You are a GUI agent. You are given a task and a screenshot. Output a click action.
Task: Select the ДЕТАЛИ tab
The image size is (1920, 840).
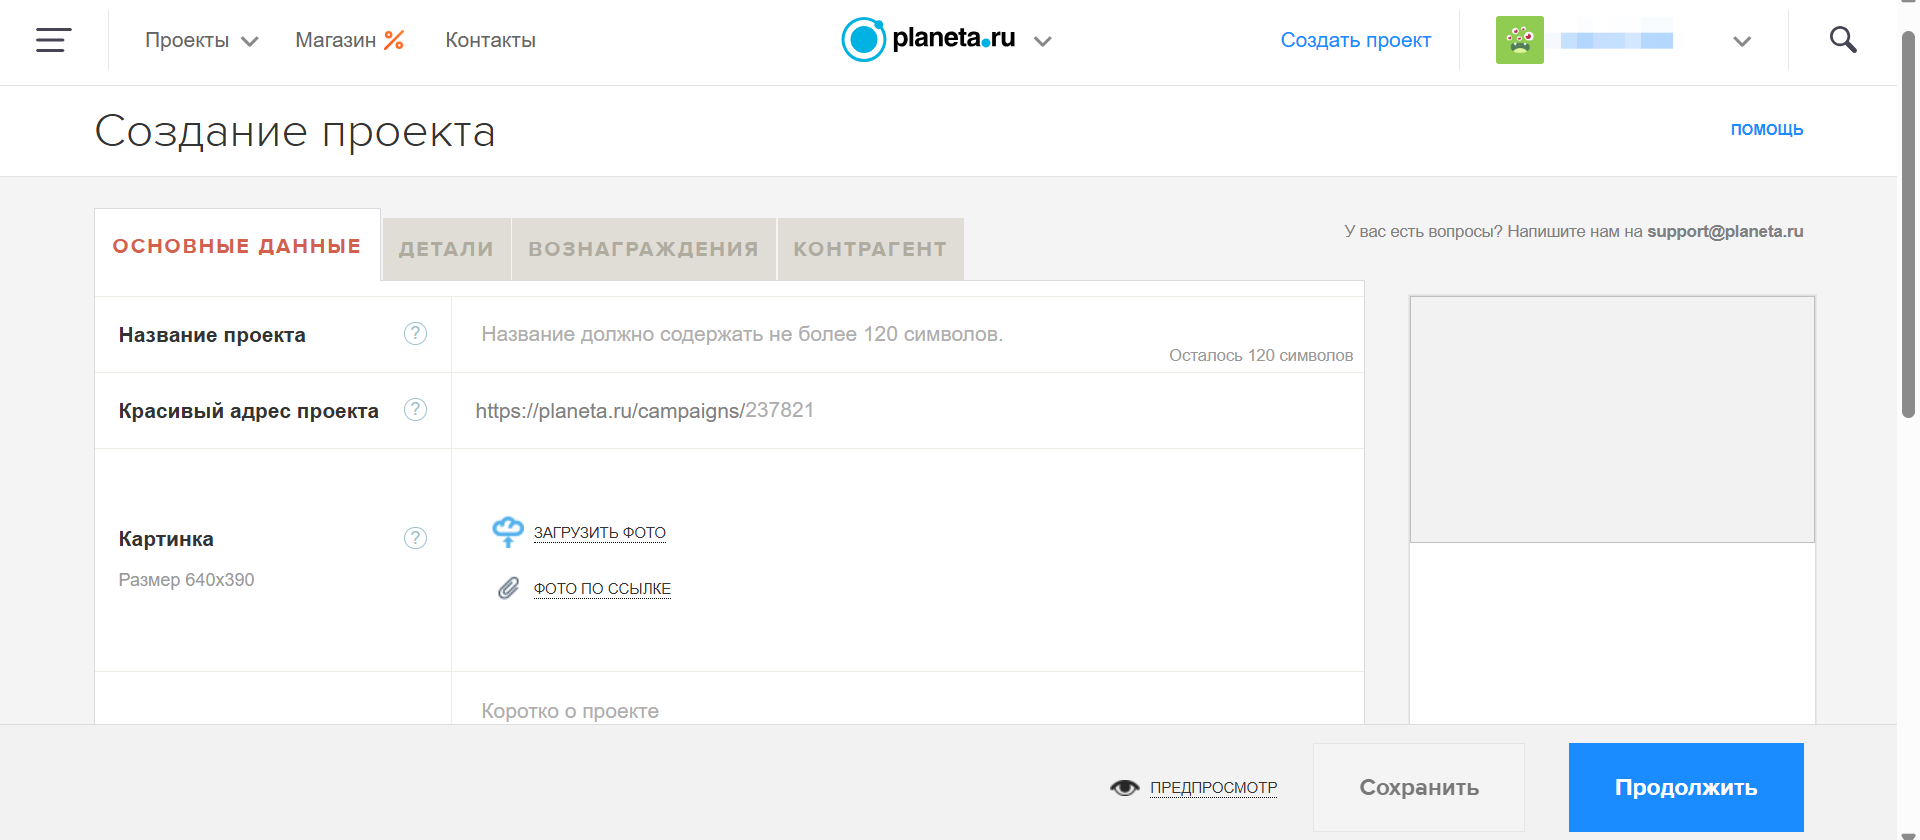tap(445, 248)
